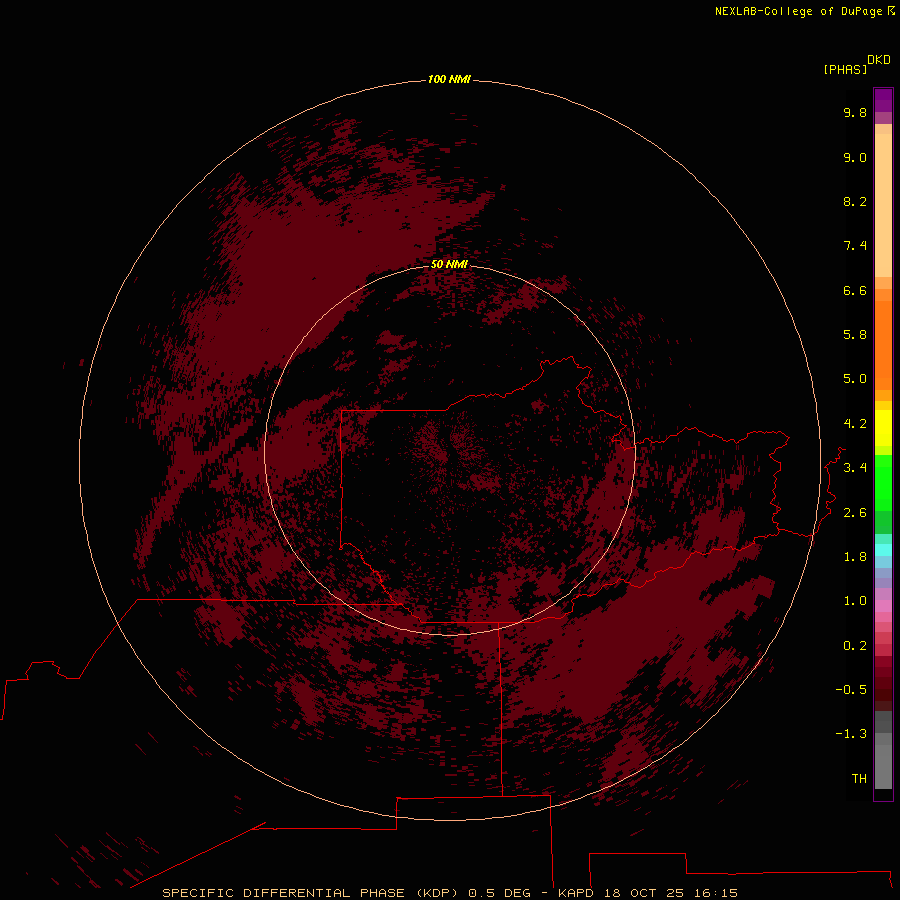Click the TH threshold label
The width and height of the screenshot is (900, 900).
pos(859,779)
